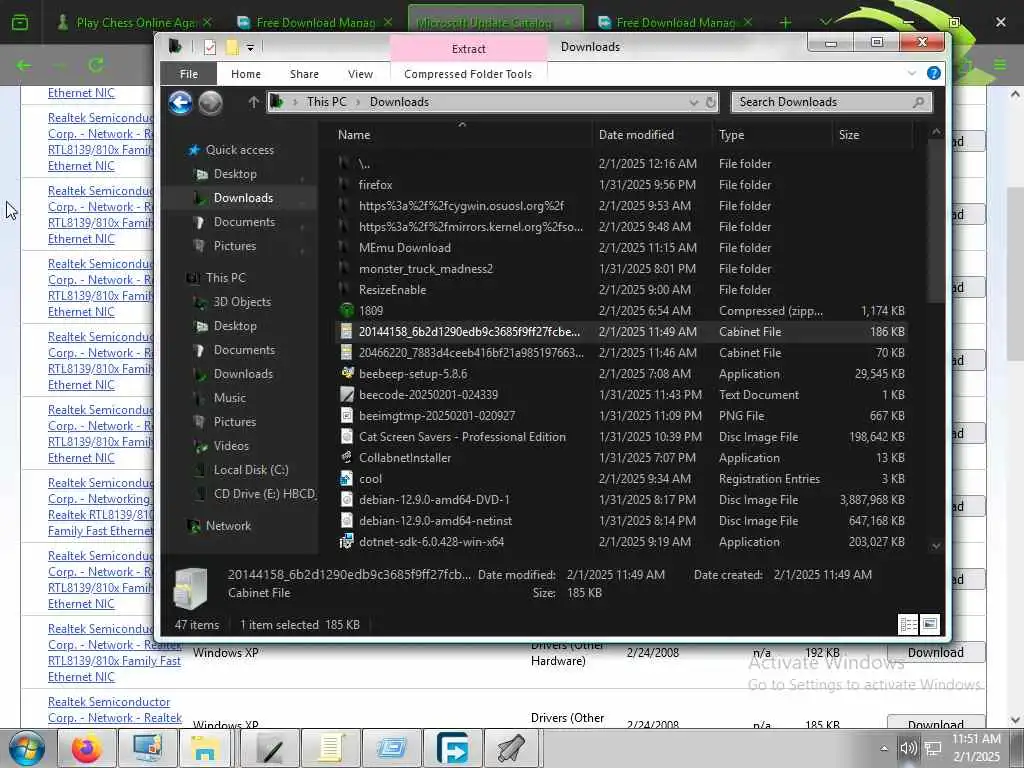Viewport: 1024px width, 768px height.
Task: Switch to large icons view button
Action: tap(929, 624)
